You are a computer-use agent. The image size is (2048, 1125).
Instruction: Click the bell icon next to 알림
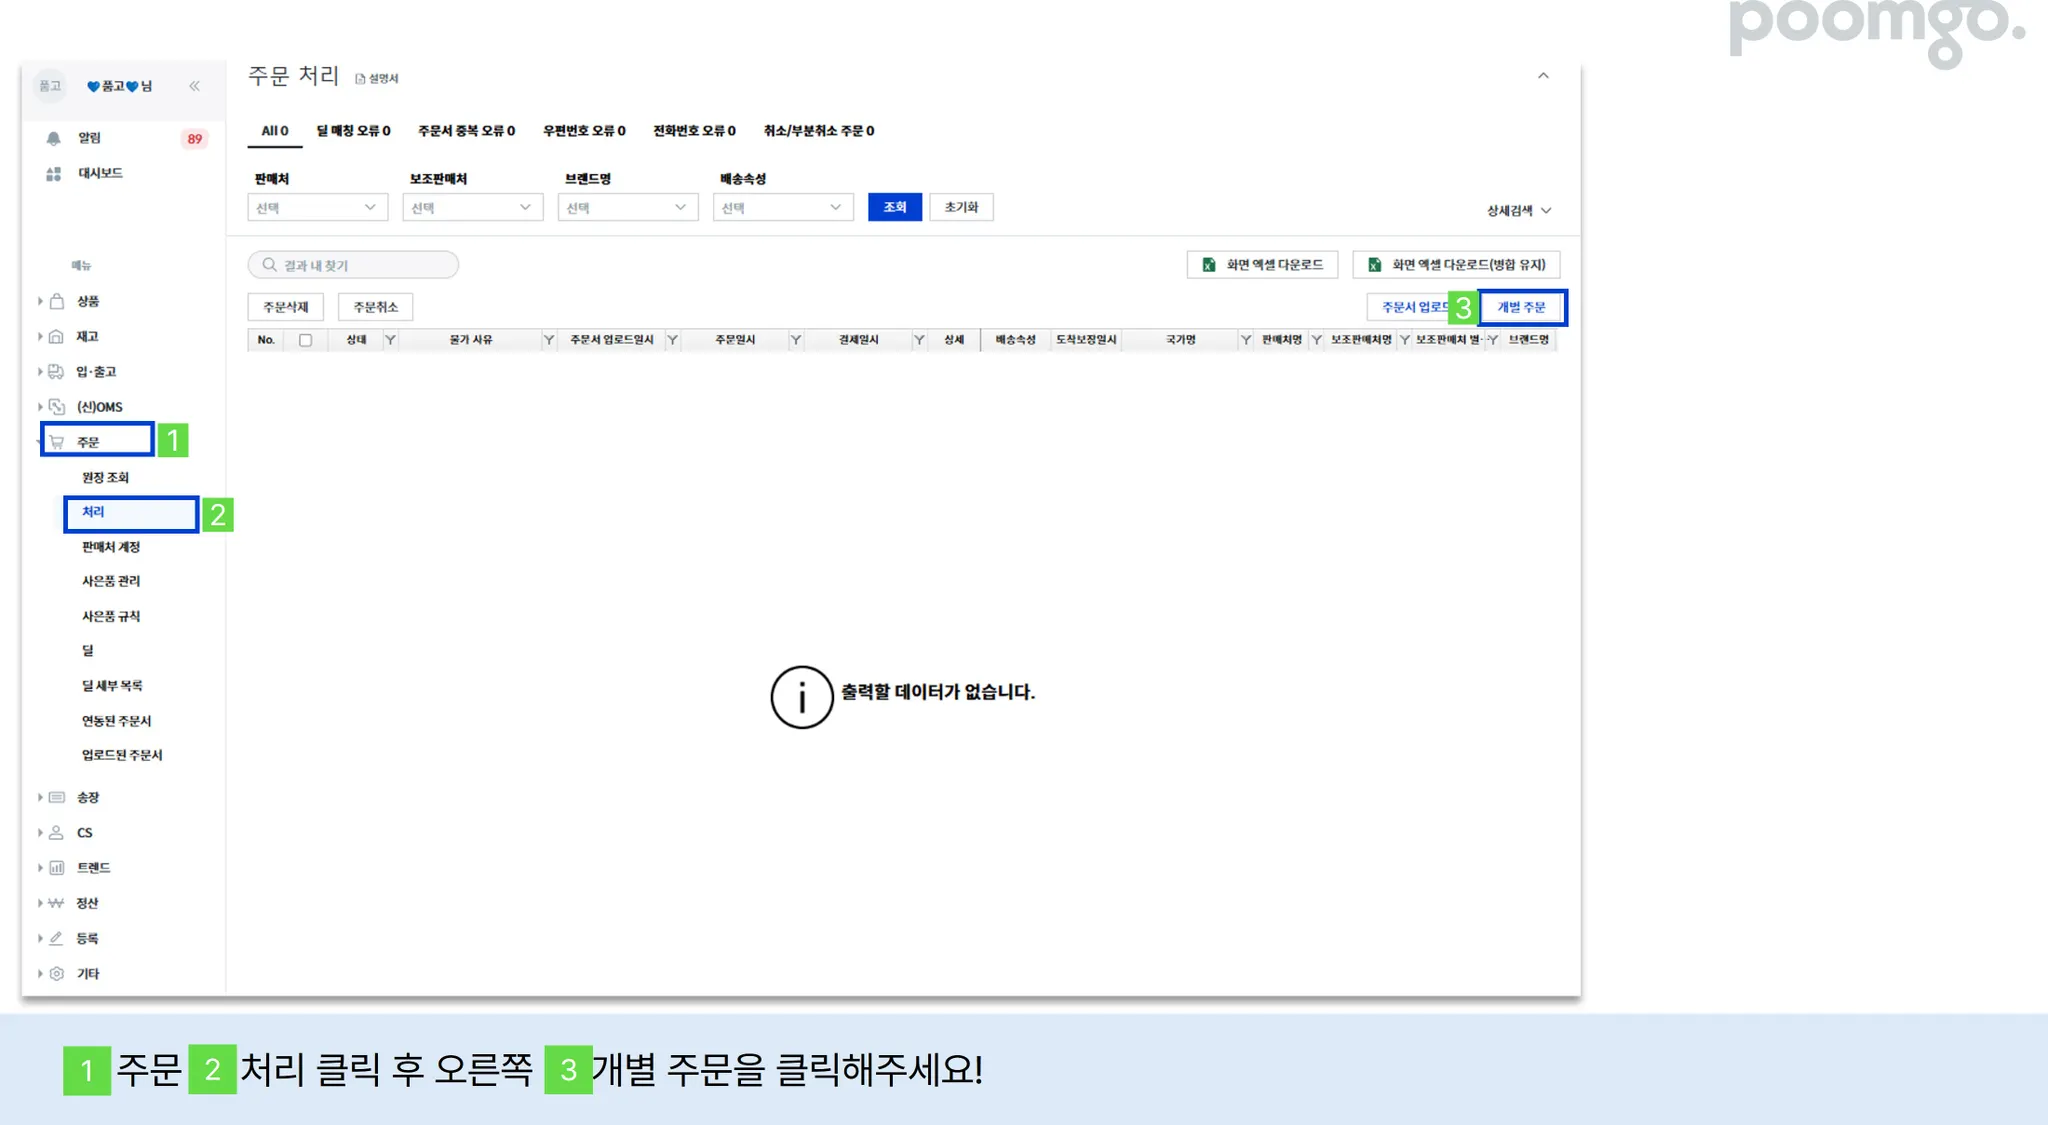pos(54,139)
